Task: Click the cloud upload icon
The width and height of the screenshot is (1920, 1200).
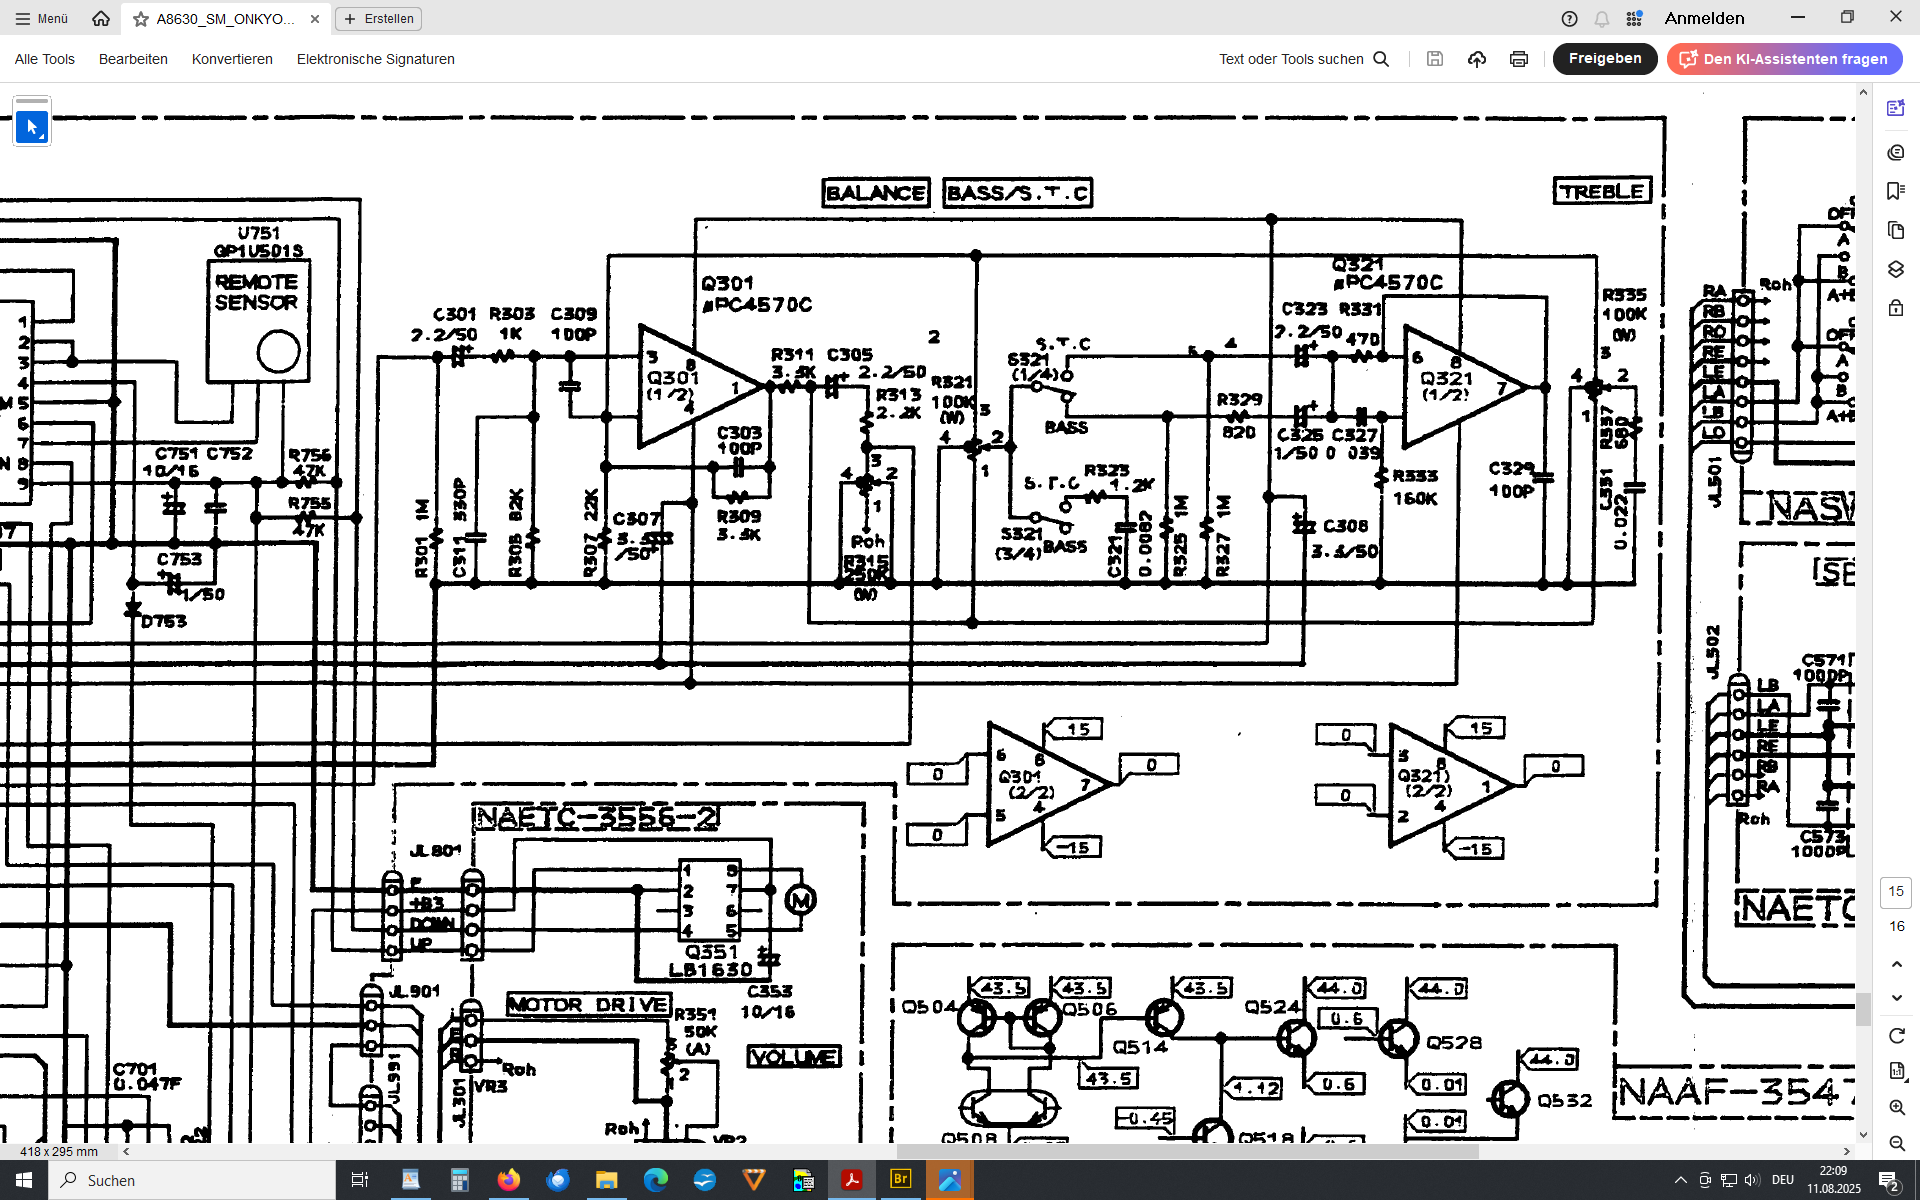Action: [x=1477, y=59]
